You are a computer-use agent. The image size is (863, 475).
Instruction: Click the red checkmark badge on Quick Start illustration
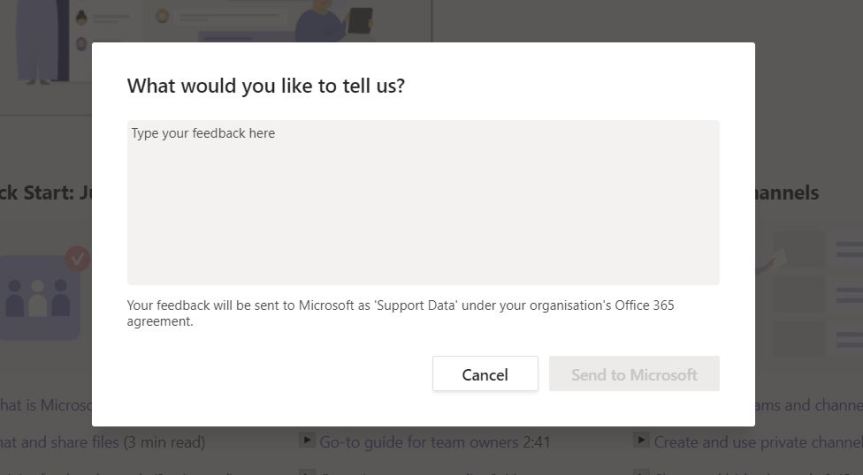point(77,259)
